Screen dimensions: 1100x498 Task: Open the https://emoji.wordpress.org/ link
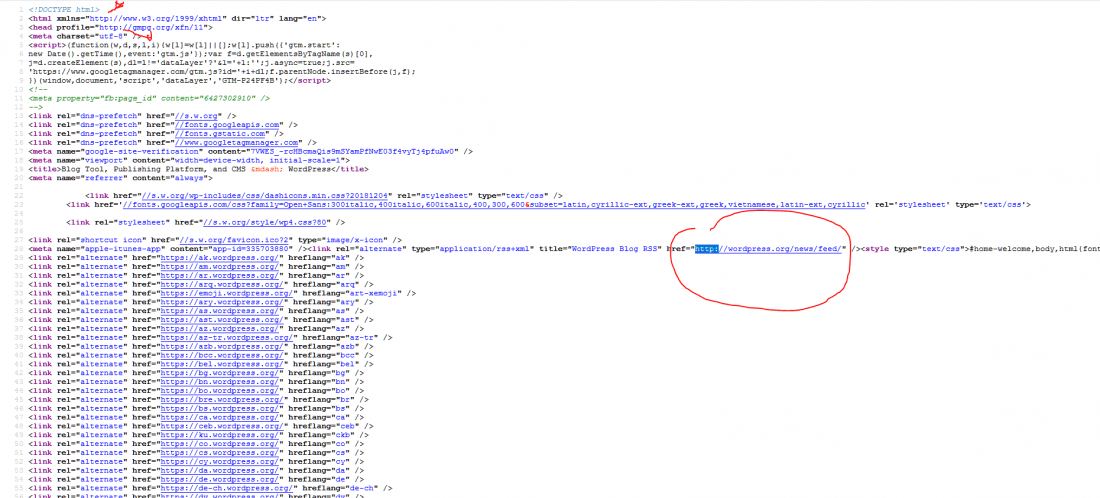228,294
